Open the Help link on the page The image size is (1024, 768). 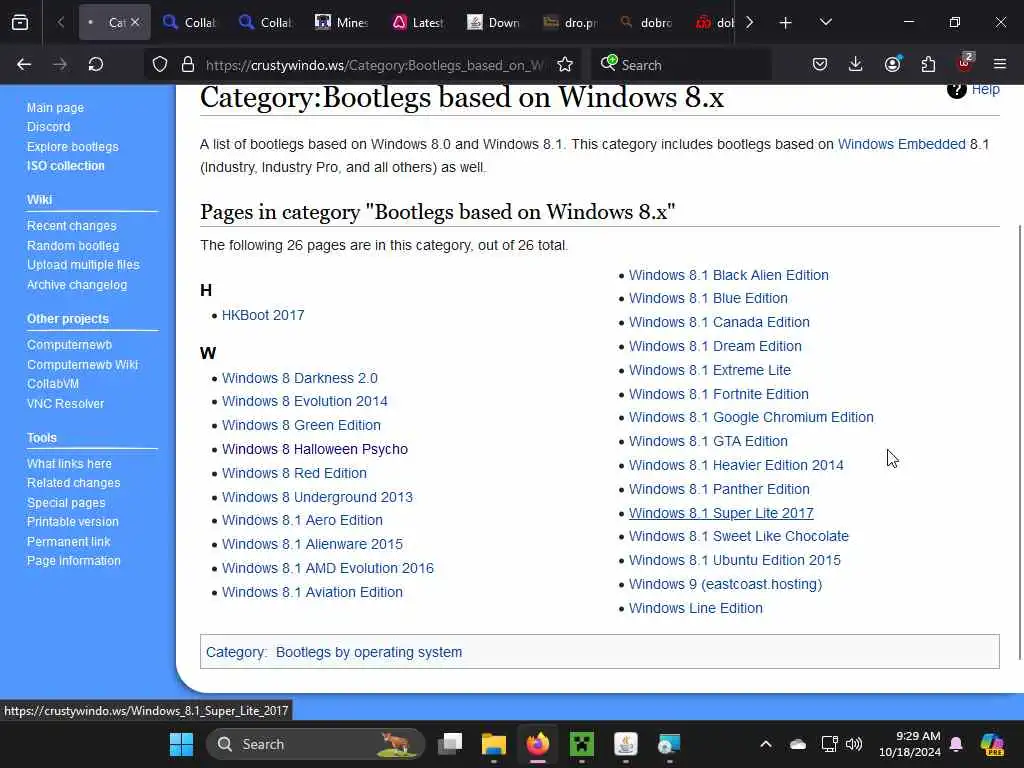[985, 89]
